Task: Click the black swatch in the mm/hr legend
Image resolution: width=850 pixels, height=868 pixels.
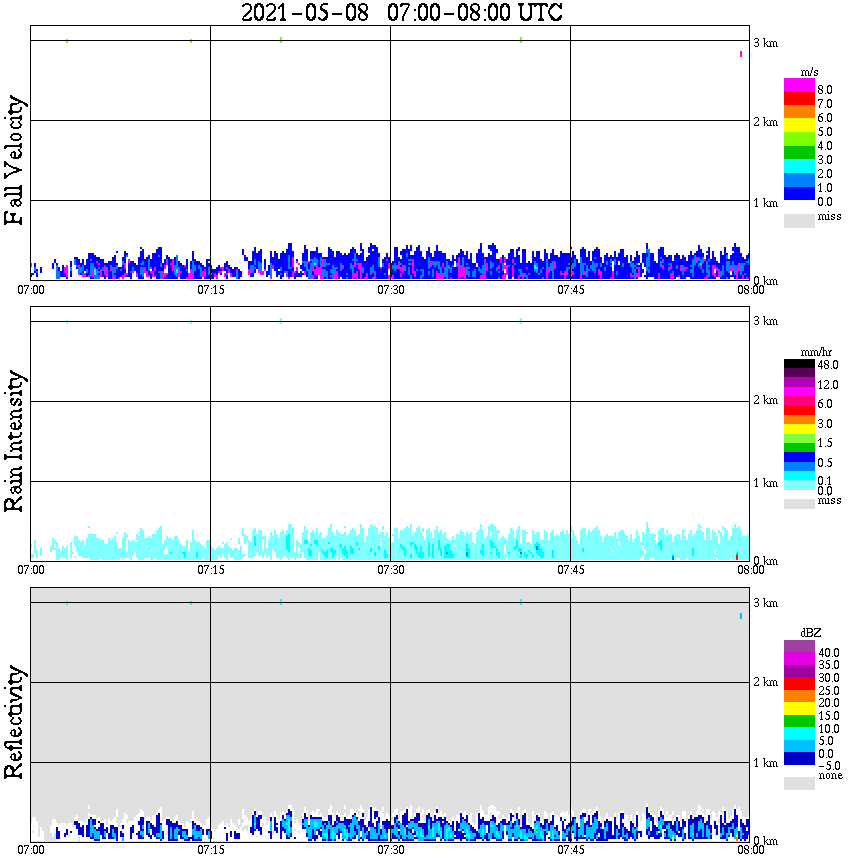Action: click(799, 364)
